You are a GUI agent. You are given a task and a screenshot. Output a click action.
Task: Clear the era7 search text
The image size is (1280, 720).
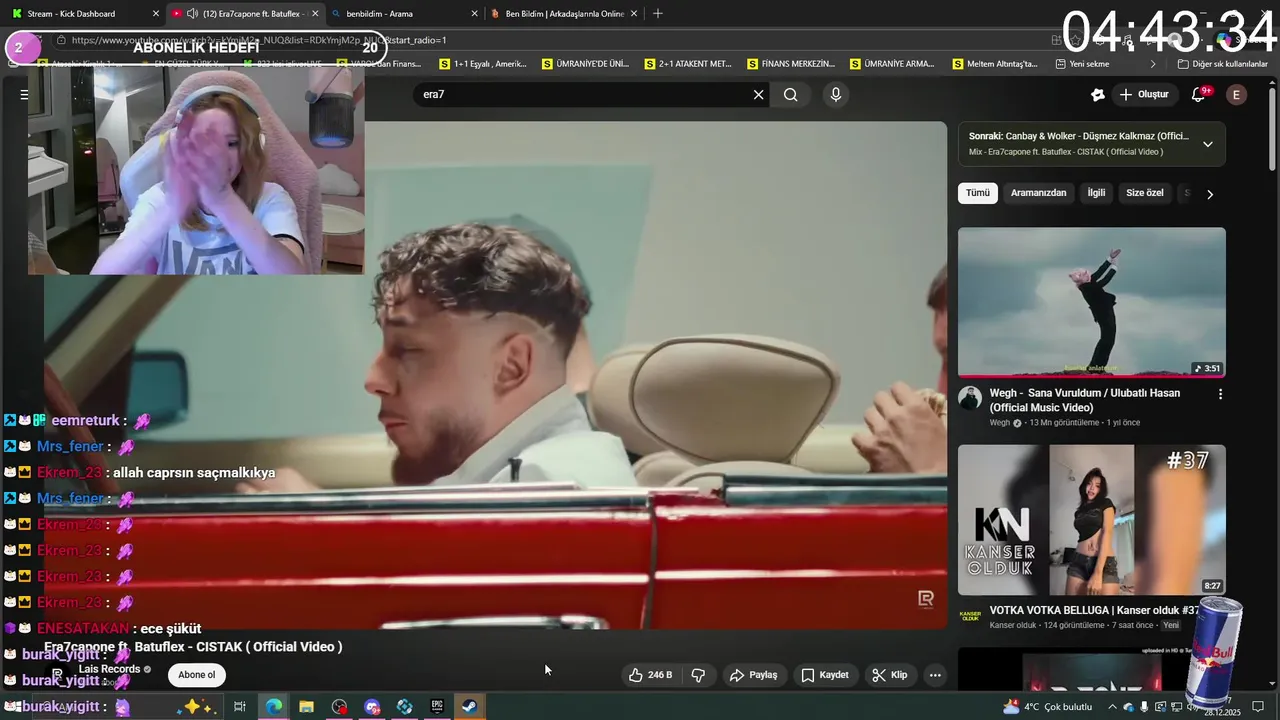[758, 95]
